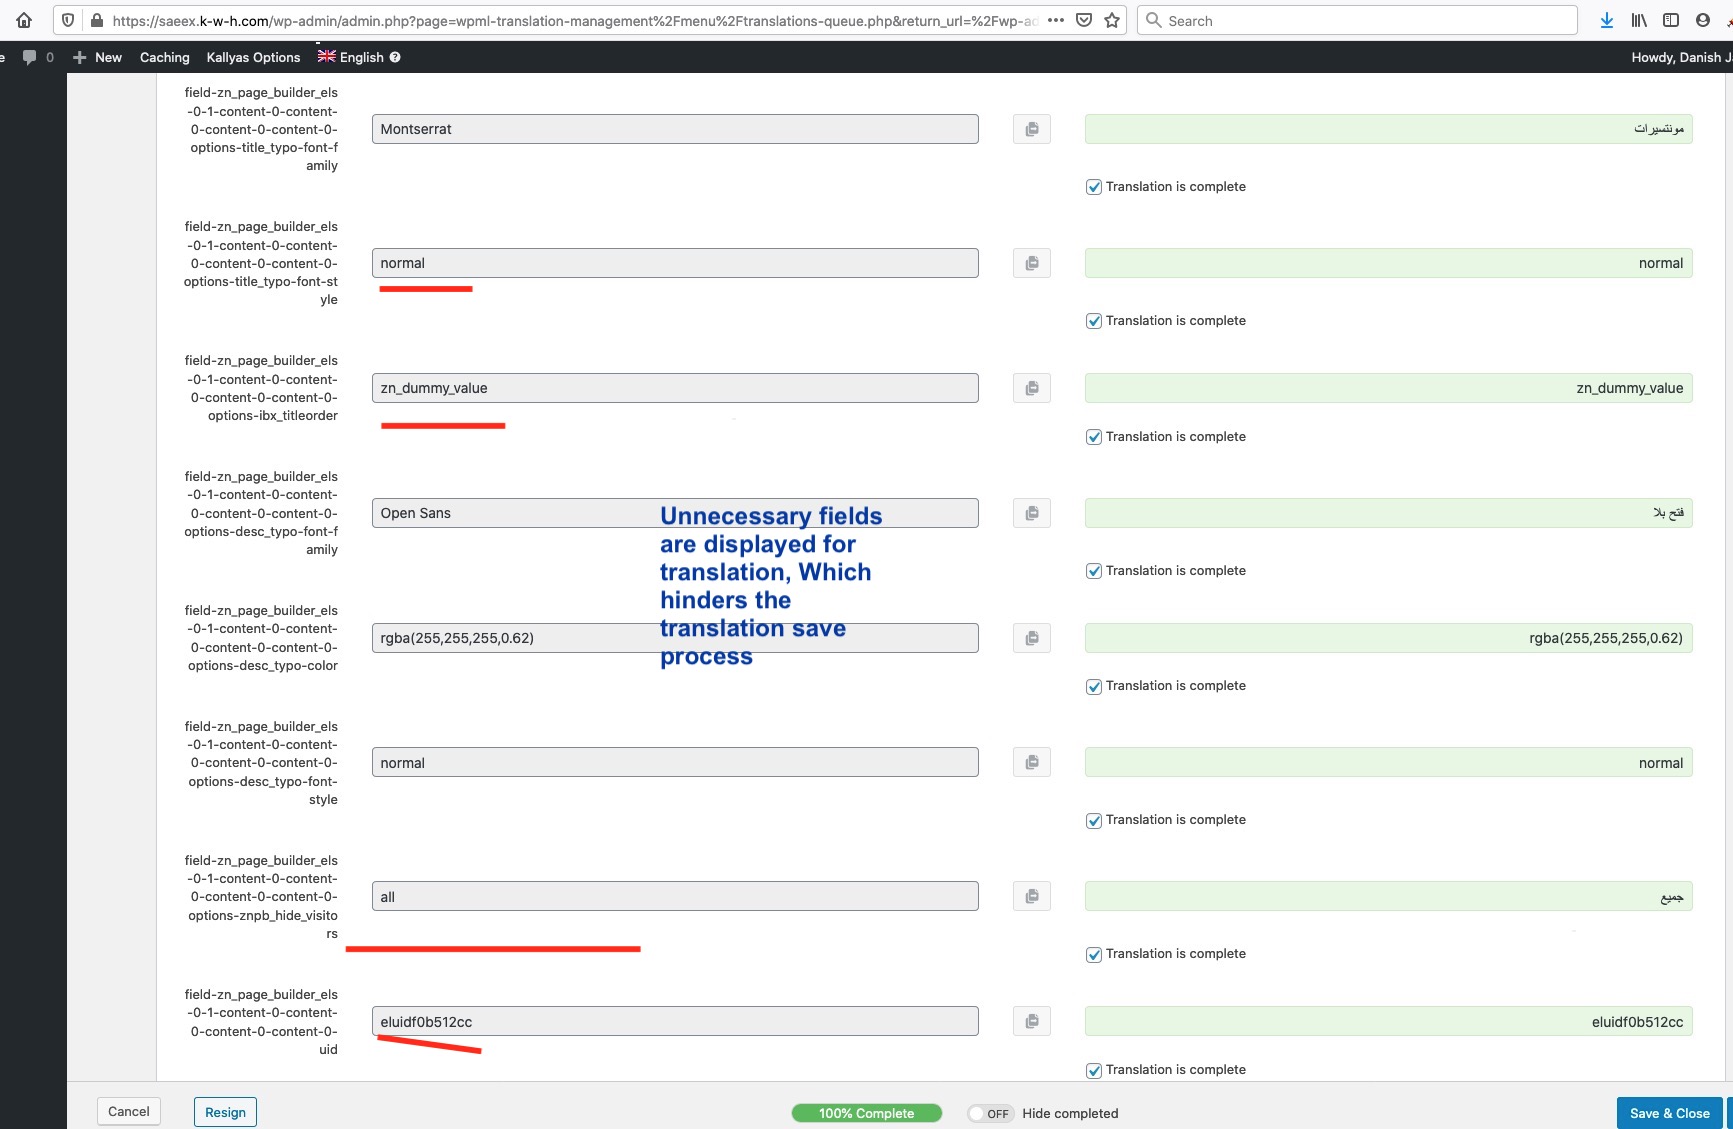Edit the Open Sans translation field
Image resolution: width=1733 pixels, height=1129 pixels.
(1388, 513)
